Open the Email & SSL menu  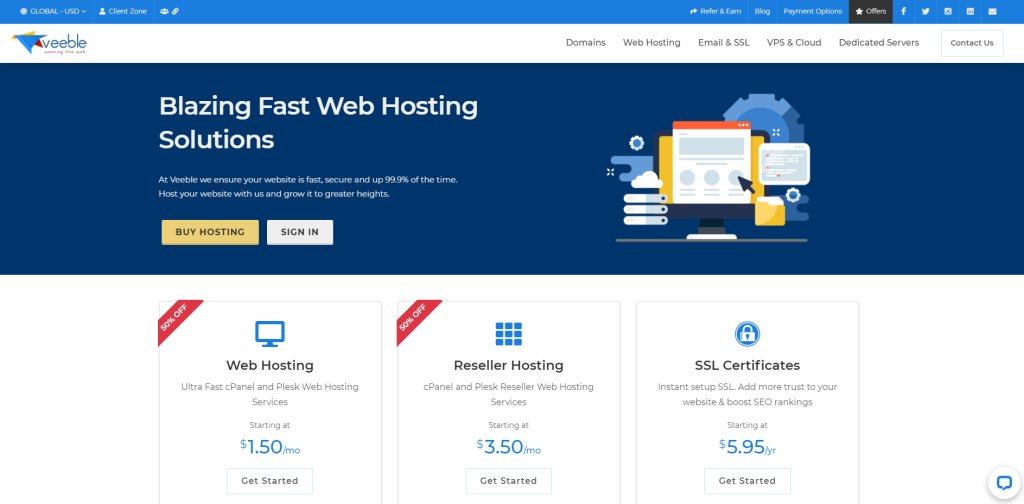(x=724, y=42)
